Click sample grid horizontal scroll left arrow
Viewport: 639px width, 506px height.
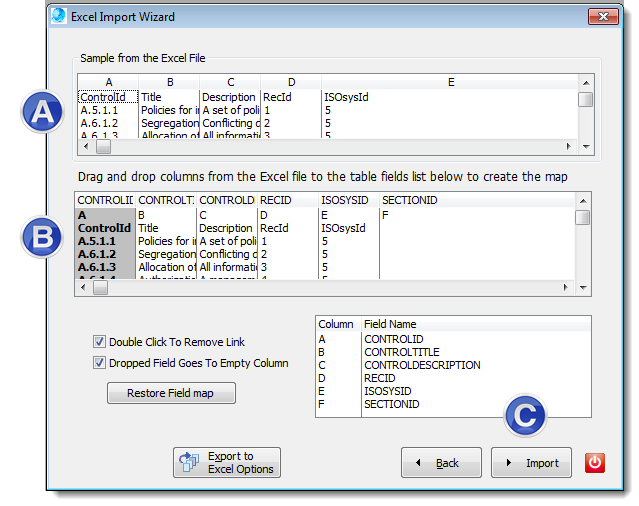[86, 146]
